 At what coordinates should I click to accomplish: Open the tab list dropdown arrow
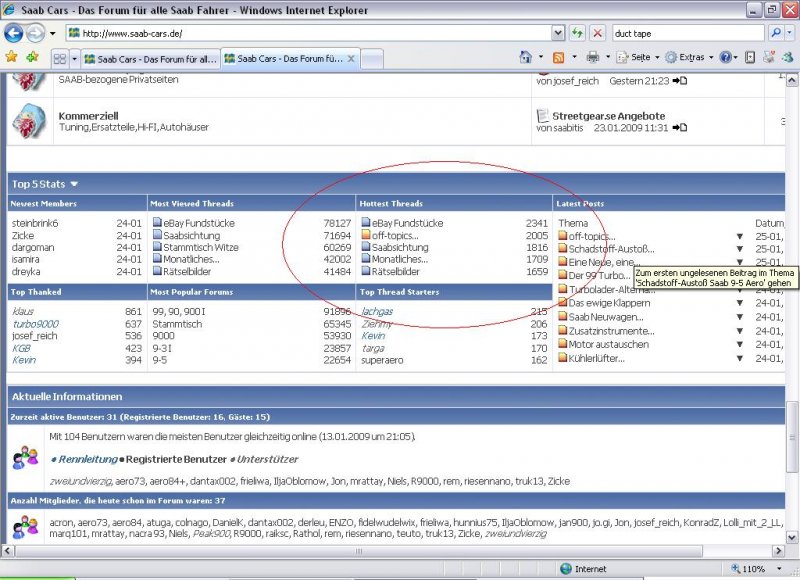click(74, 59)
